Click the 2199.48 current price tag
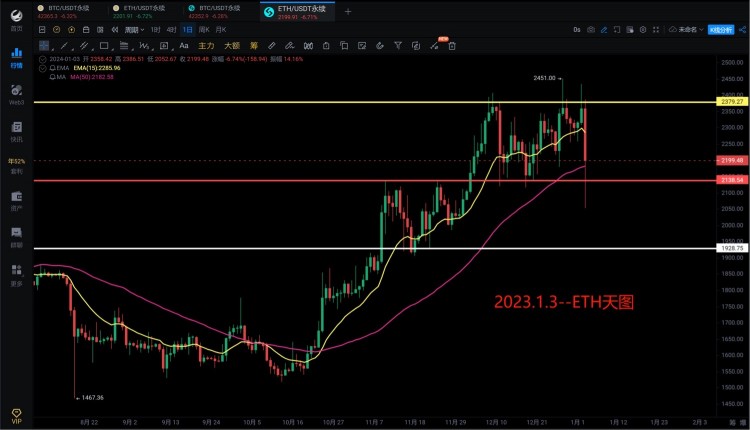The image size is (750, 430). coord(732,161)
